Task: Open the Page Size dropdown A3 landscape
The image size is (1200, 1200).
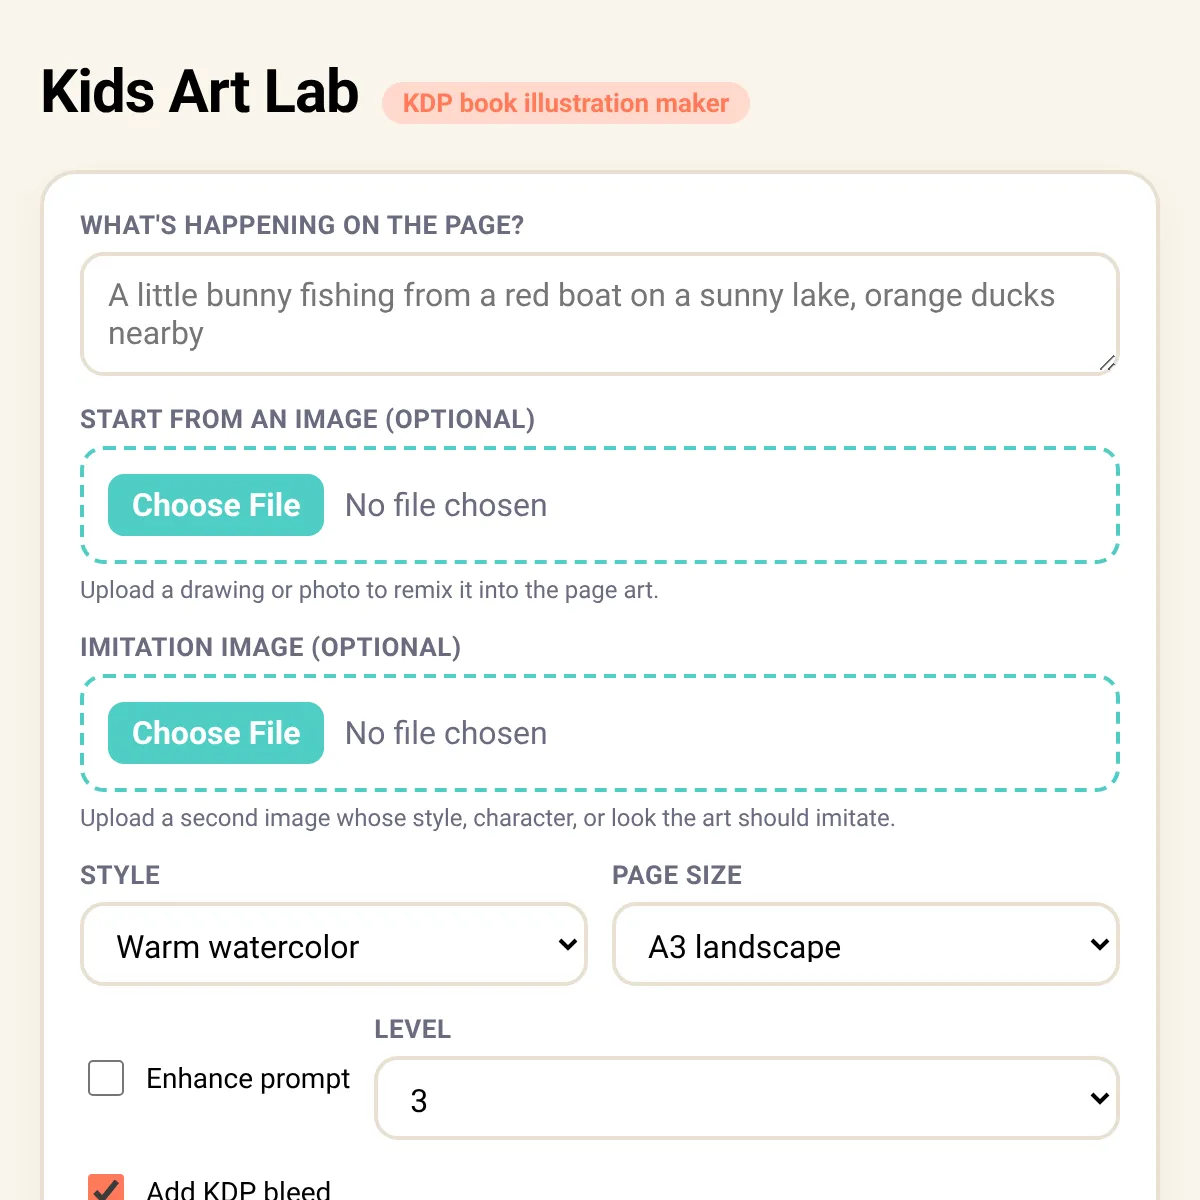Action: tap(865, 945)
